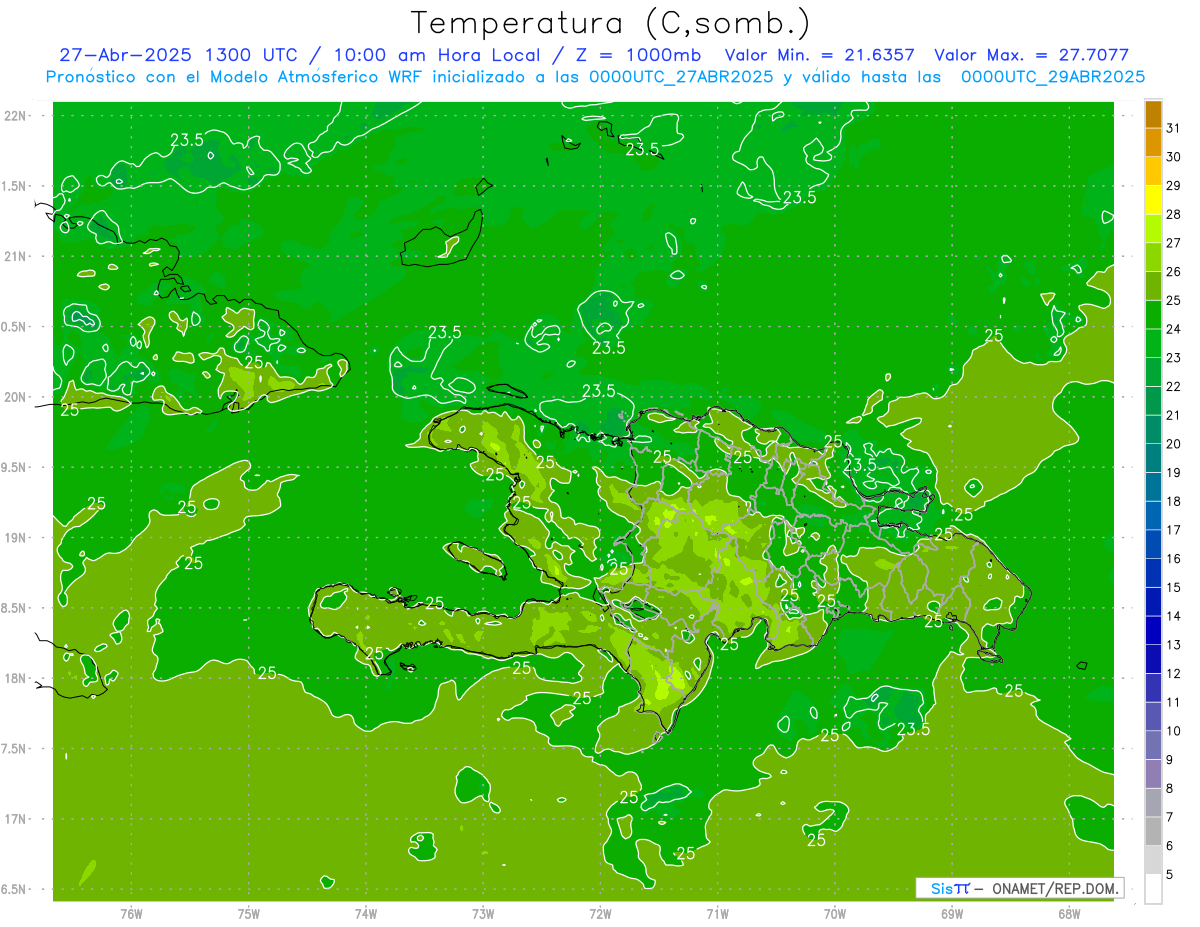Pick the color bar segment between 27 and 28
Screen dimensions: 1200x927
[x=1153, y=228]
